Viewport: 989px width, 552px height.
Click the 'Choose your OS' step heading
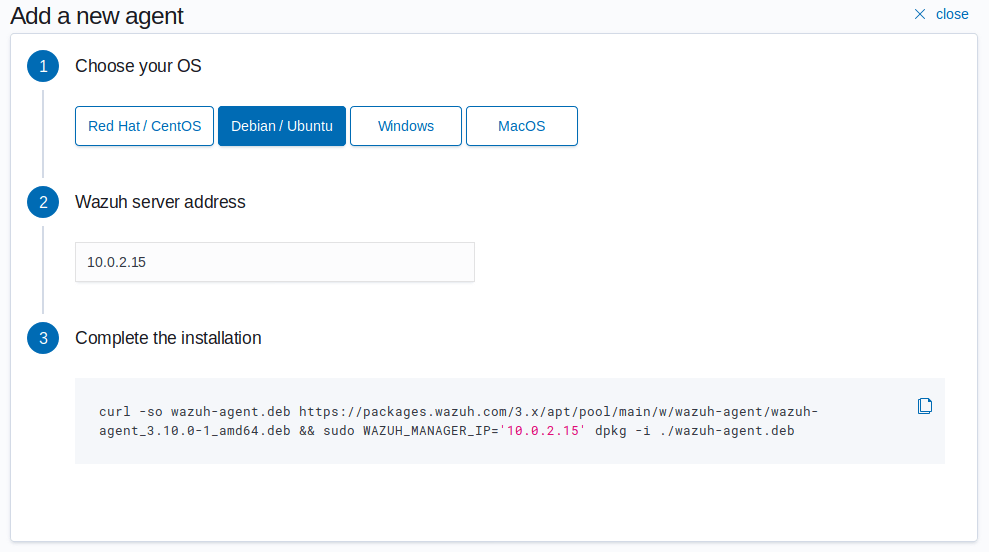(x=138, y=66)
